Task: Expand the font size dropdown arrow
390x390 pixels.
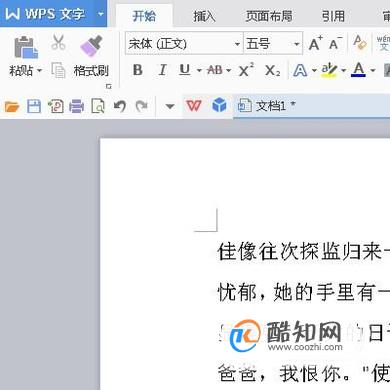Action: click(297, 44)
